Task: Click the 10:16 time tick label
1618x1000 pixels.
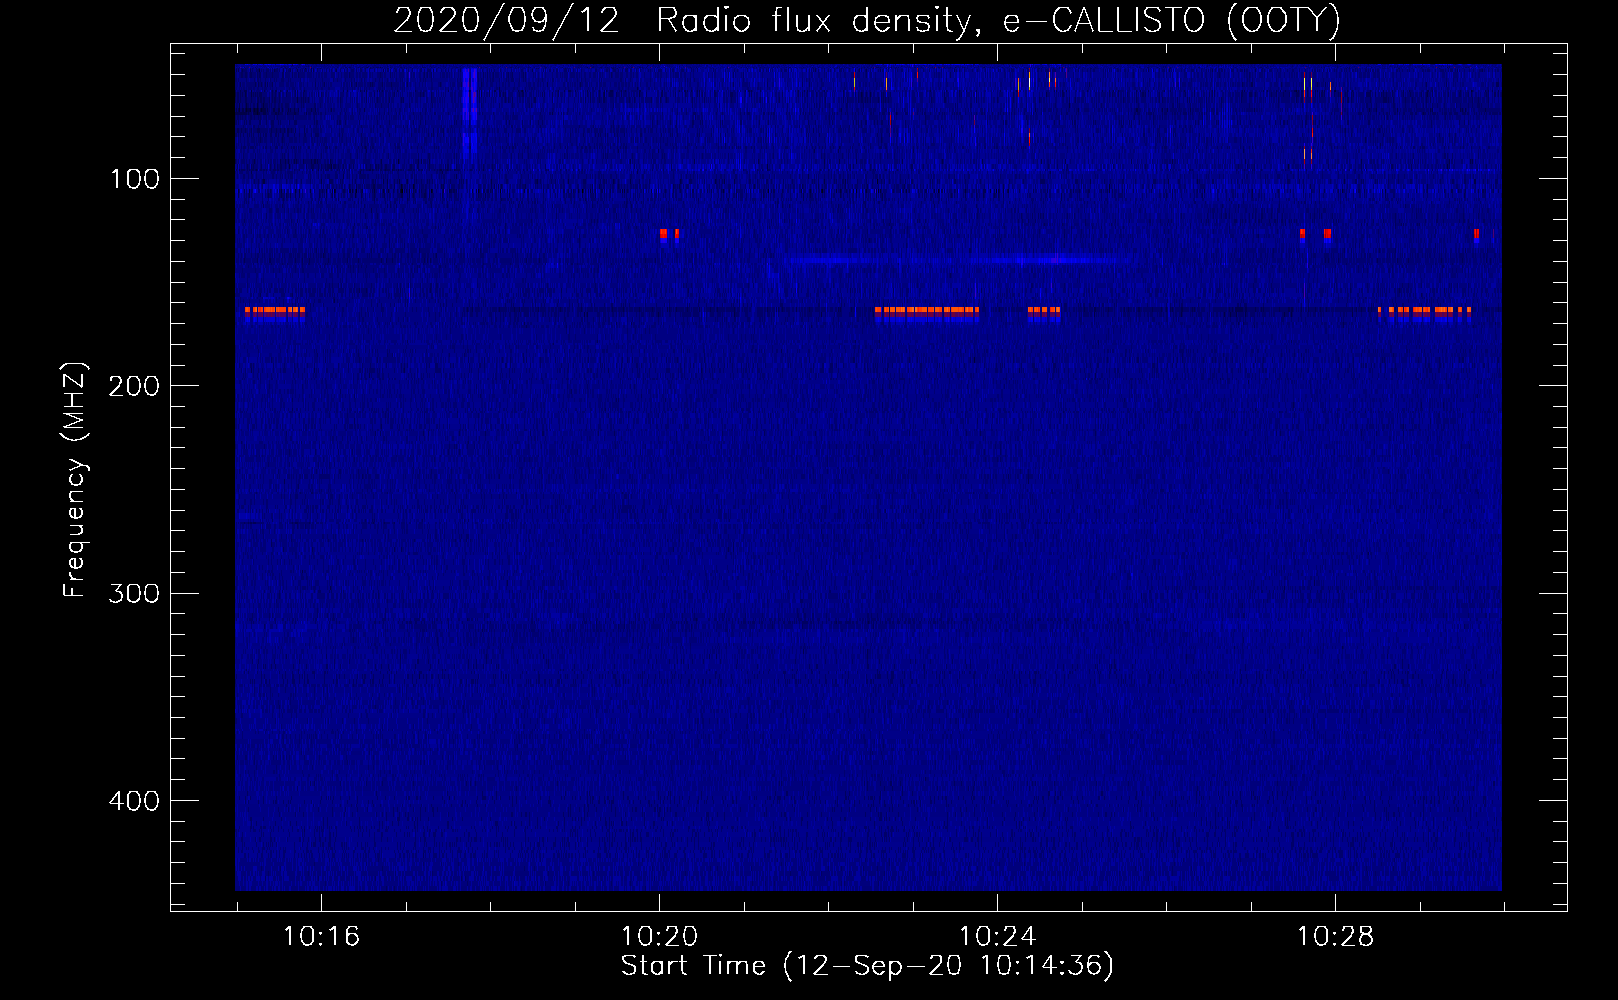Action: [321, 936]
